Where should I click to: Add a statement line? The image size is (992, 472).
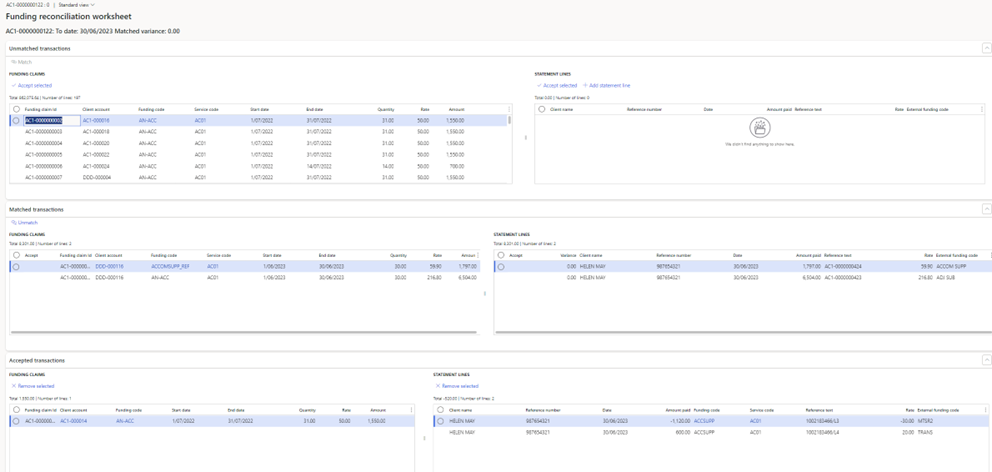tap(606, 85)
